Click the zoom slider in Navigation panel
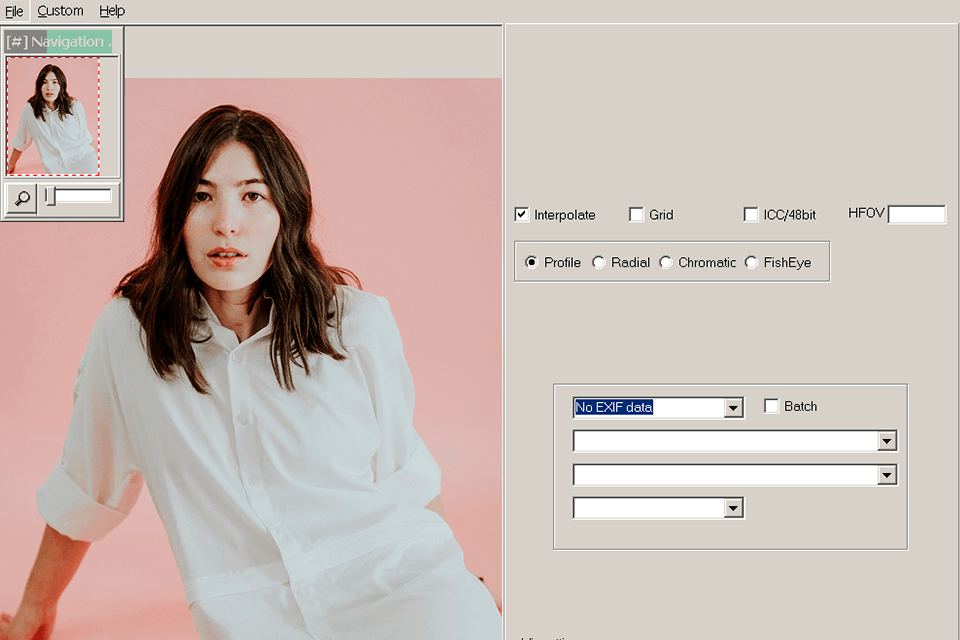Viewport: 960px width, 640px height. [x=80, y=196]
